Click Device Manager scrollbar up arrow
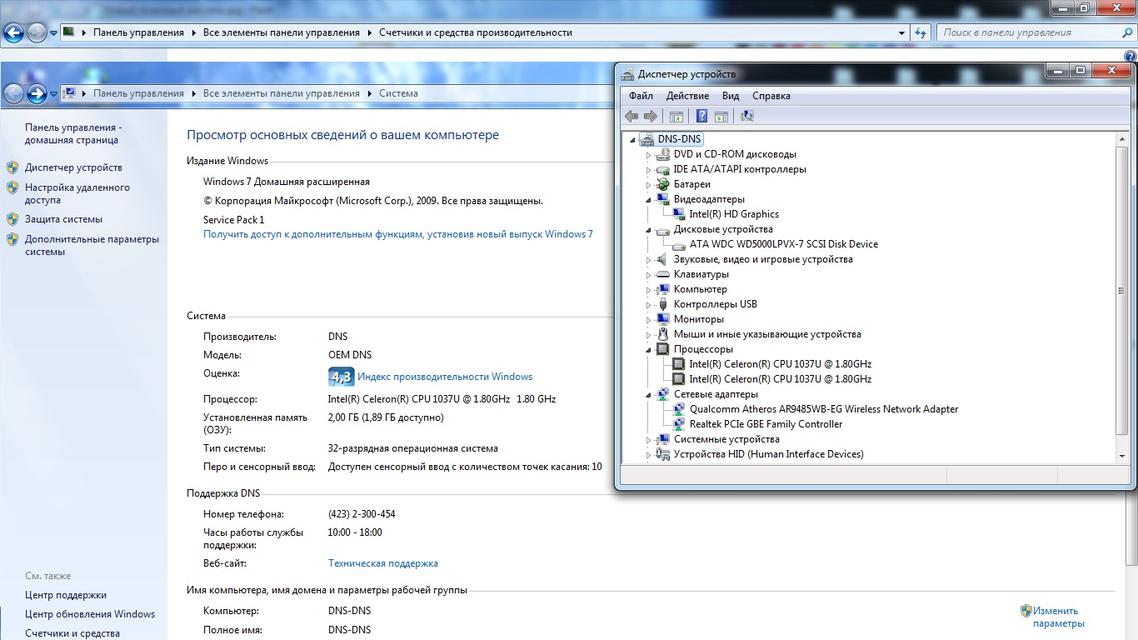Screen dimensions: 1138x640 tap(1122, 139)
